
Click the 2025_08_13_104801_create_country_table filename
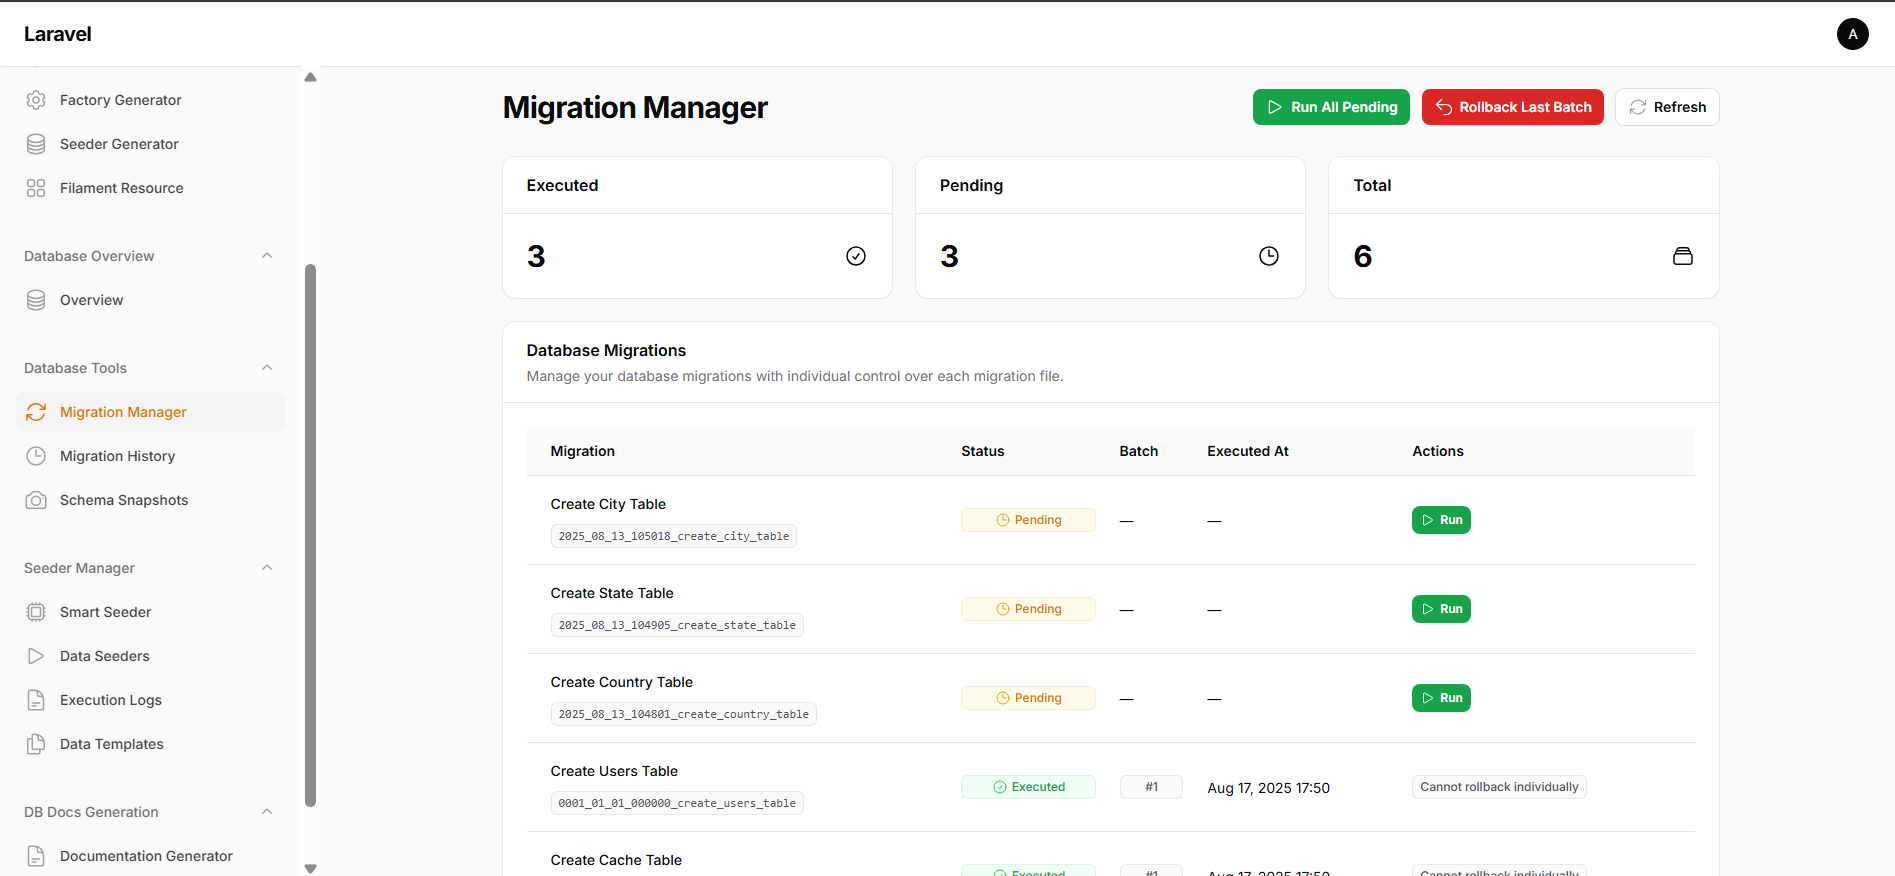point(684,714)
